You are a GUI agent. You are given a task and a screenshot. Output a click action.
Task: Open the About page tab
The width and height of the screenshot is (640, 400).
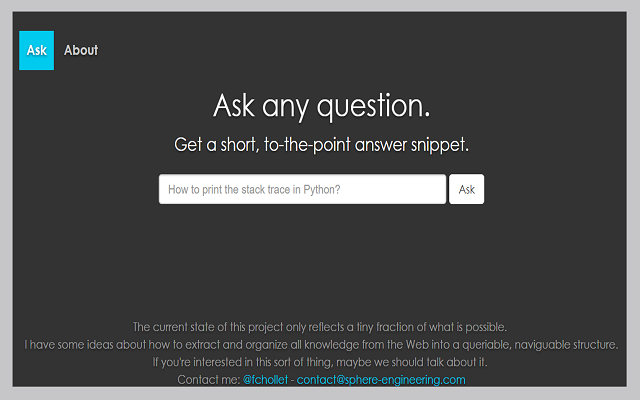pos(81,50)
